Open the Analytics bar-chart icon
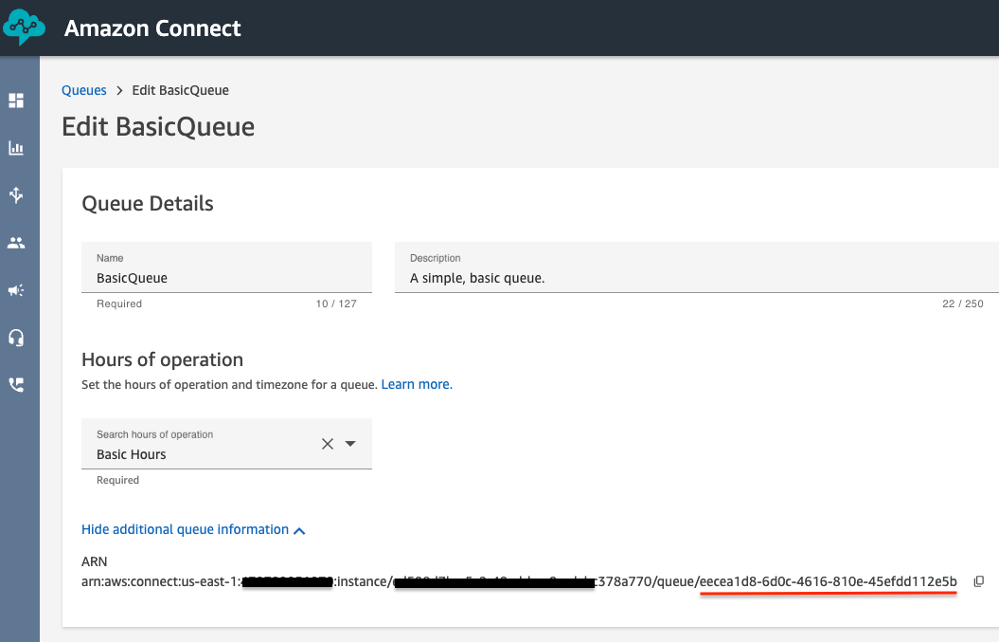The image size is (1000, 642). pos(18,147)
